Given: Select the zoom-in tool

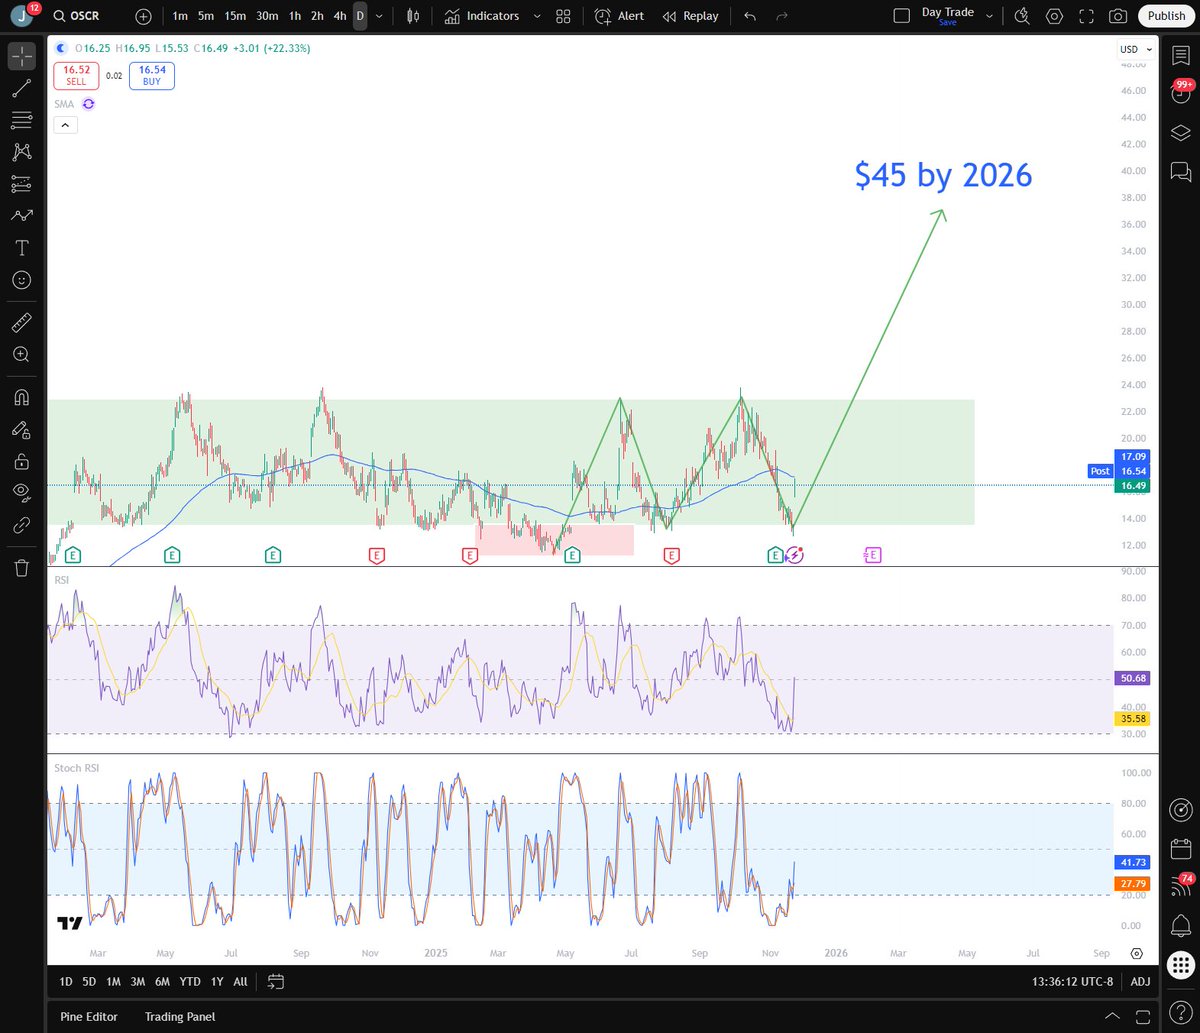Looking at the screenshot, I should click(22, 354).
